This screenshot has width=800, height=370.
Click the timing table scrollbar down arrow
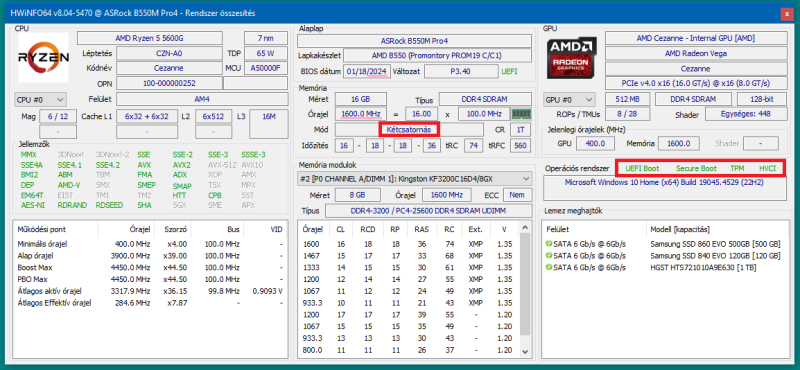[x=525, y=352]
